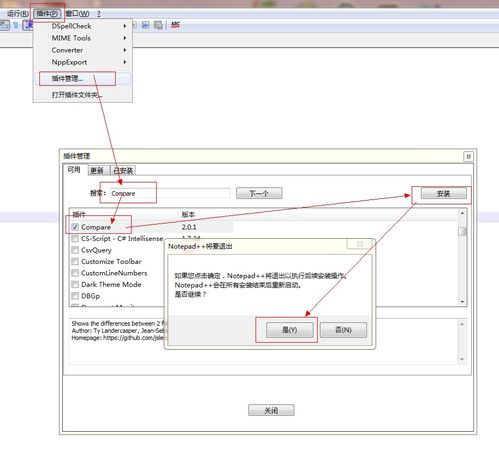Click the 插件 column header

coord(124,214)
